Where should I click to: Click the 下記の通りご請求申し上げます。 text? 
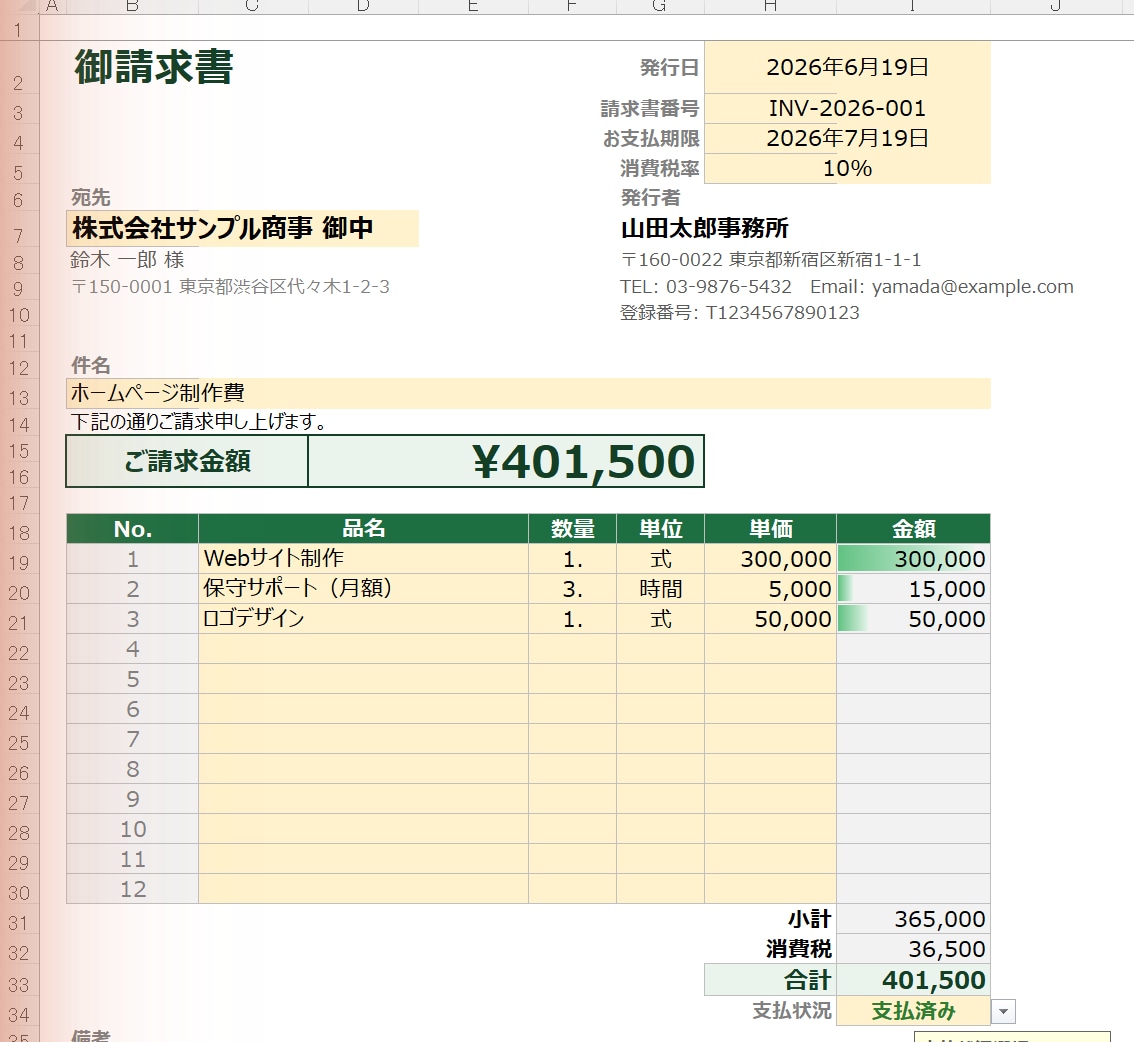pyautogui.click(x=198, y=421)
